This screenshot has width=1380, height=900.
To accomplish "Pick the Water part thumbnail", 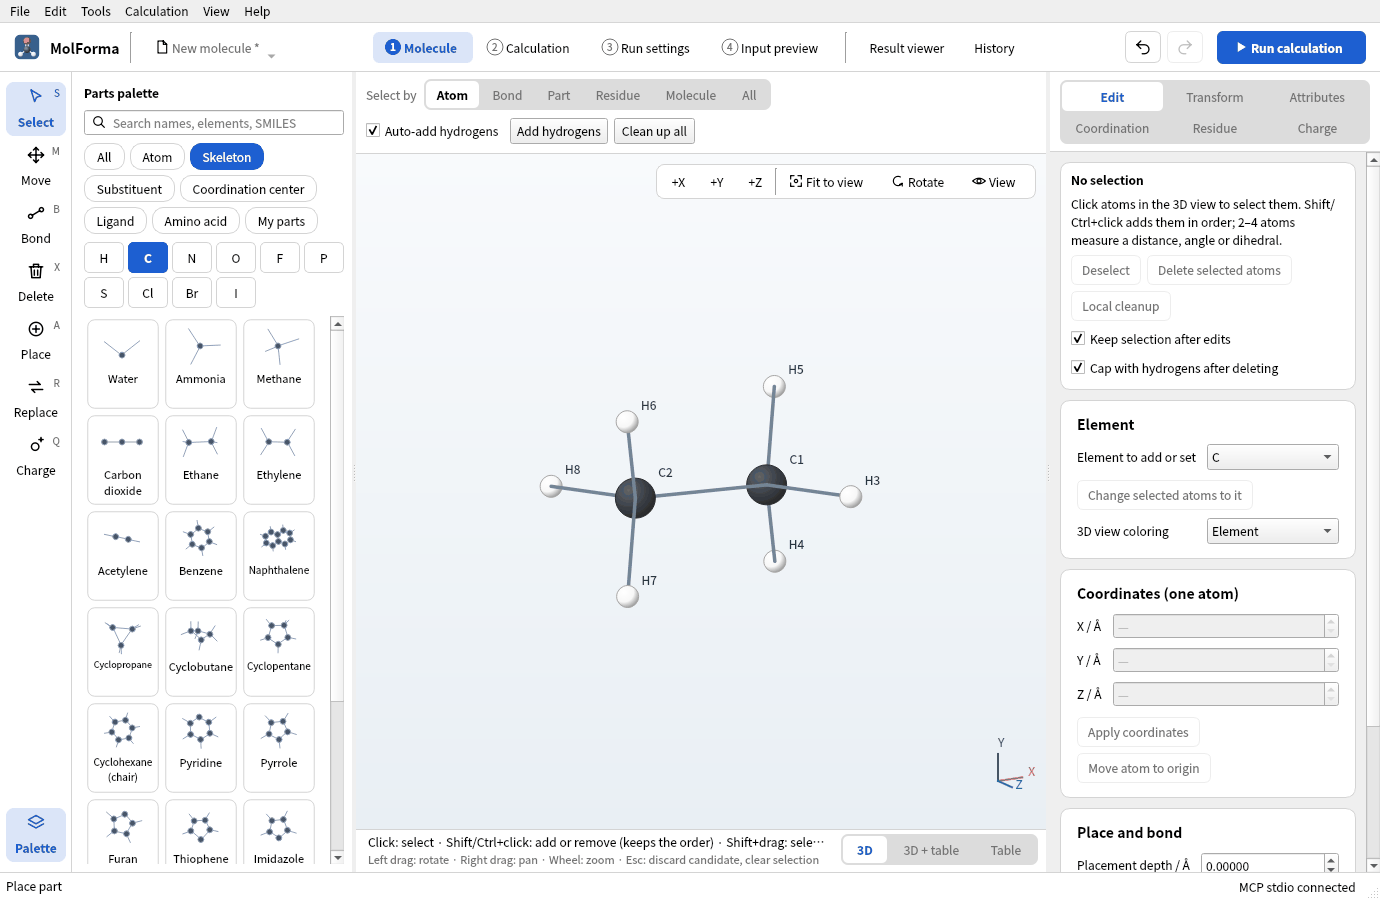I will point(123,363).
